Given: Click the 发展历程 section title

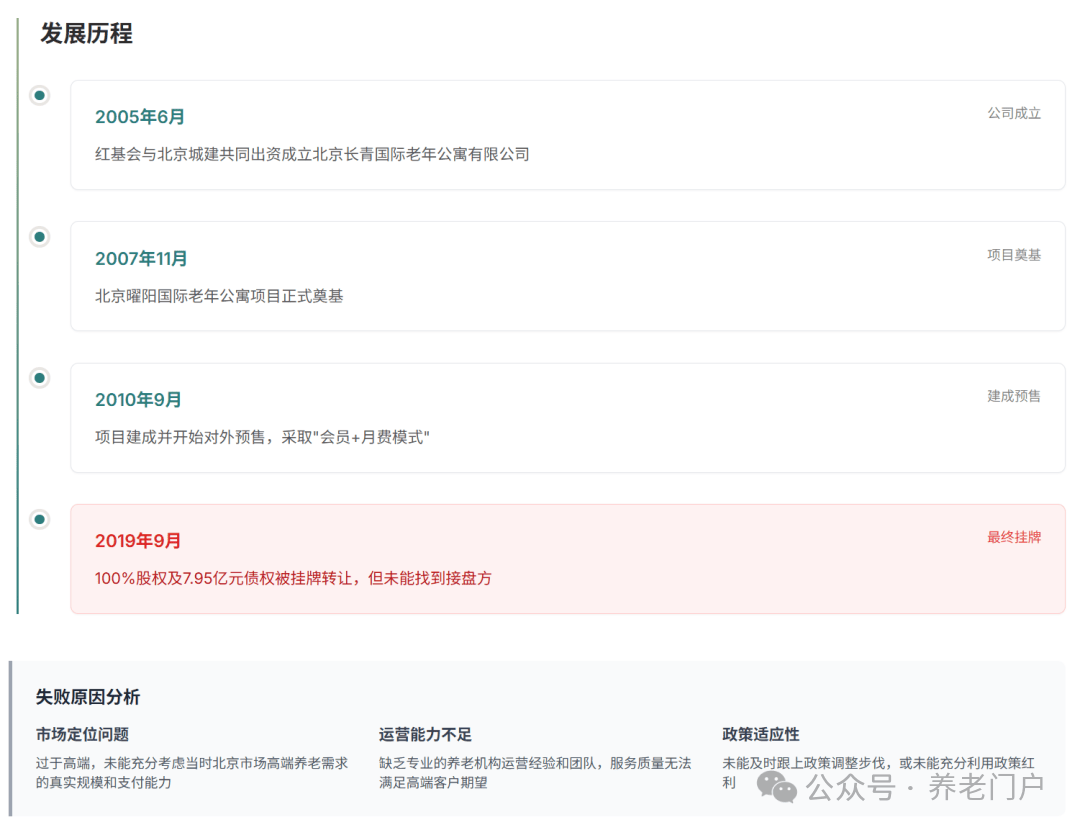Looking at the screenshot, I should tap(86, 34).
